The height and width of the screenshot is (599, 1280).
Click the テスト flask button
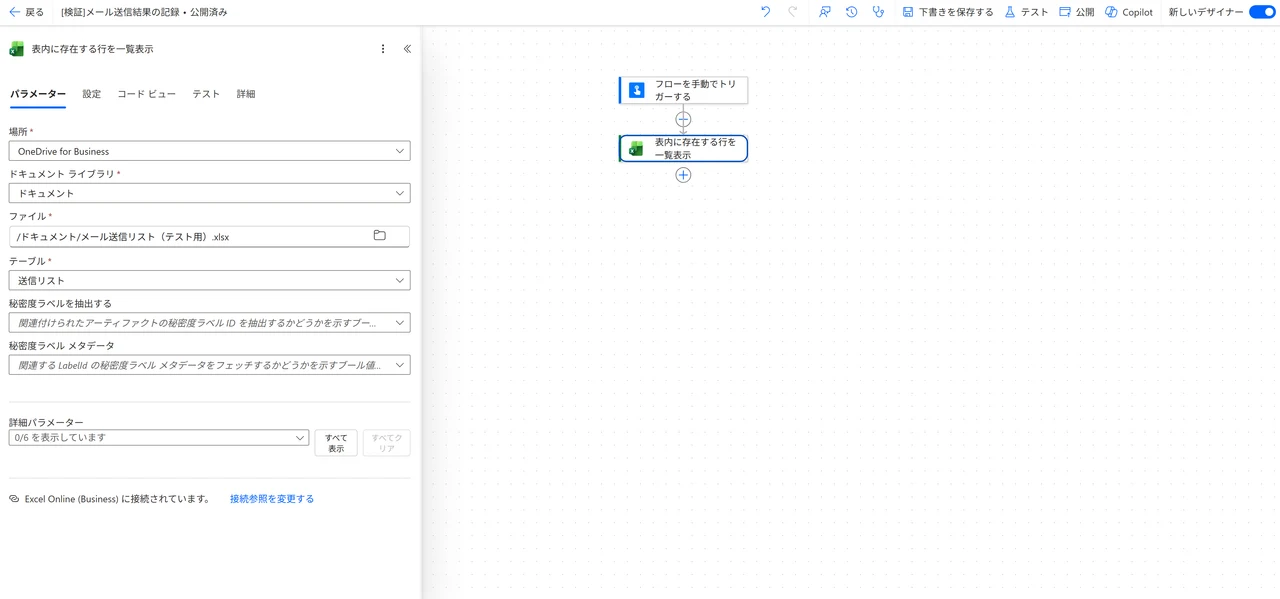(1026, 12)
